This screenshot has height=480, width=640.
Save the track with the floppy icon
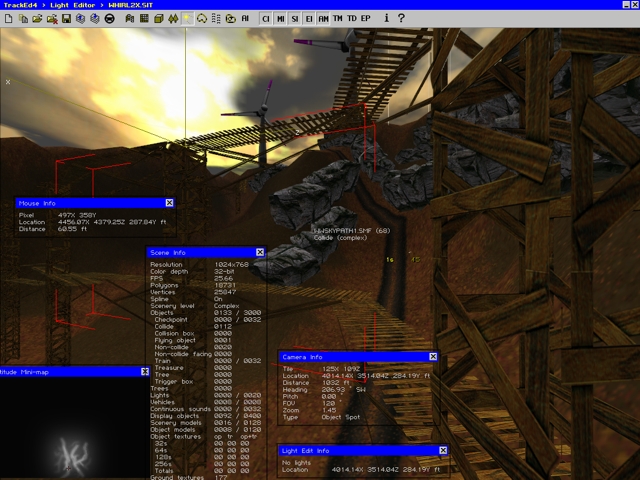pyautogui.click(x=66, y=18)
